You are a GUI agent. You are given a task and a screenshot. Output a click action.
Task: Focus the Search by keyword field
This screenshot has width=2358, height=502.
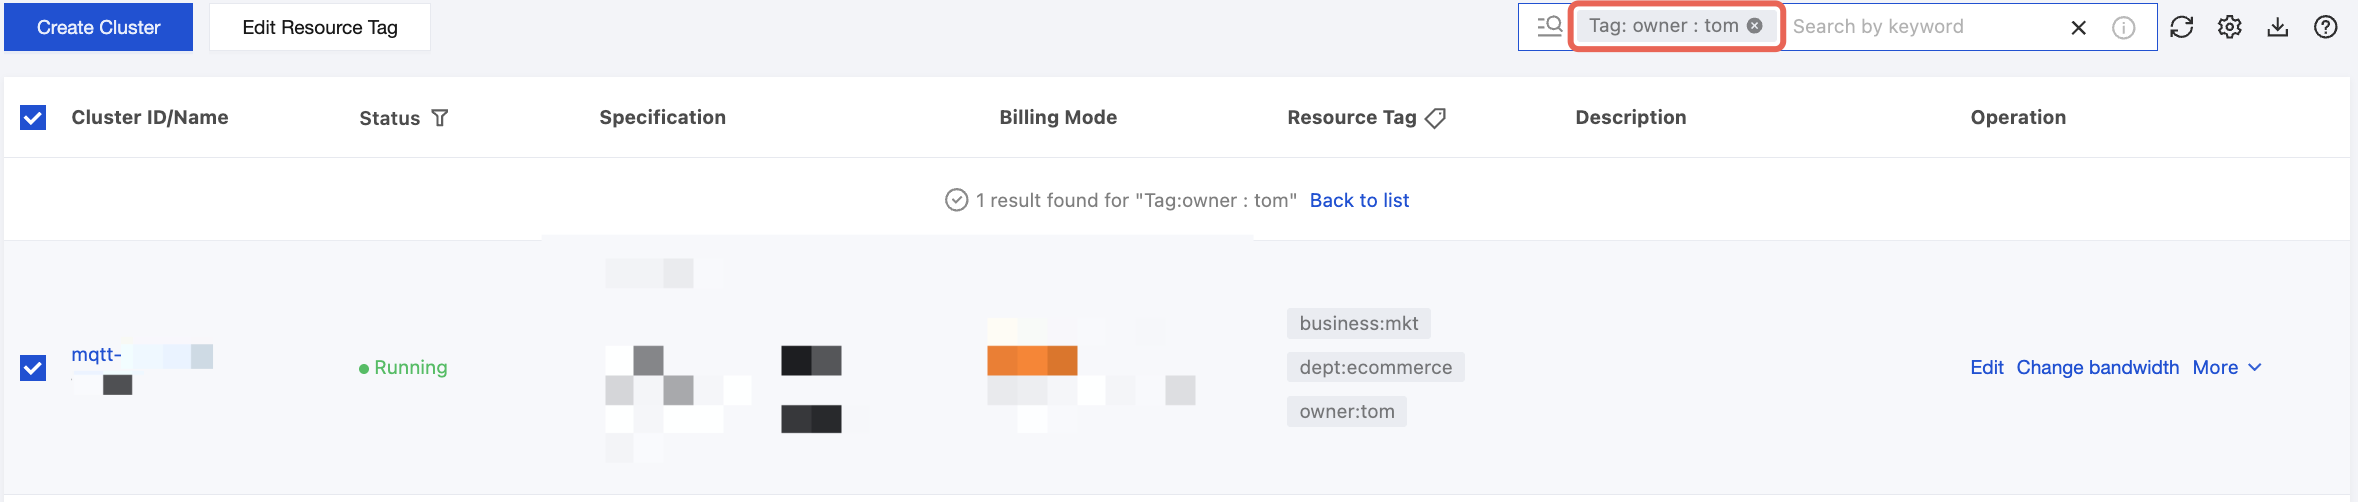tap(1920, 27)
